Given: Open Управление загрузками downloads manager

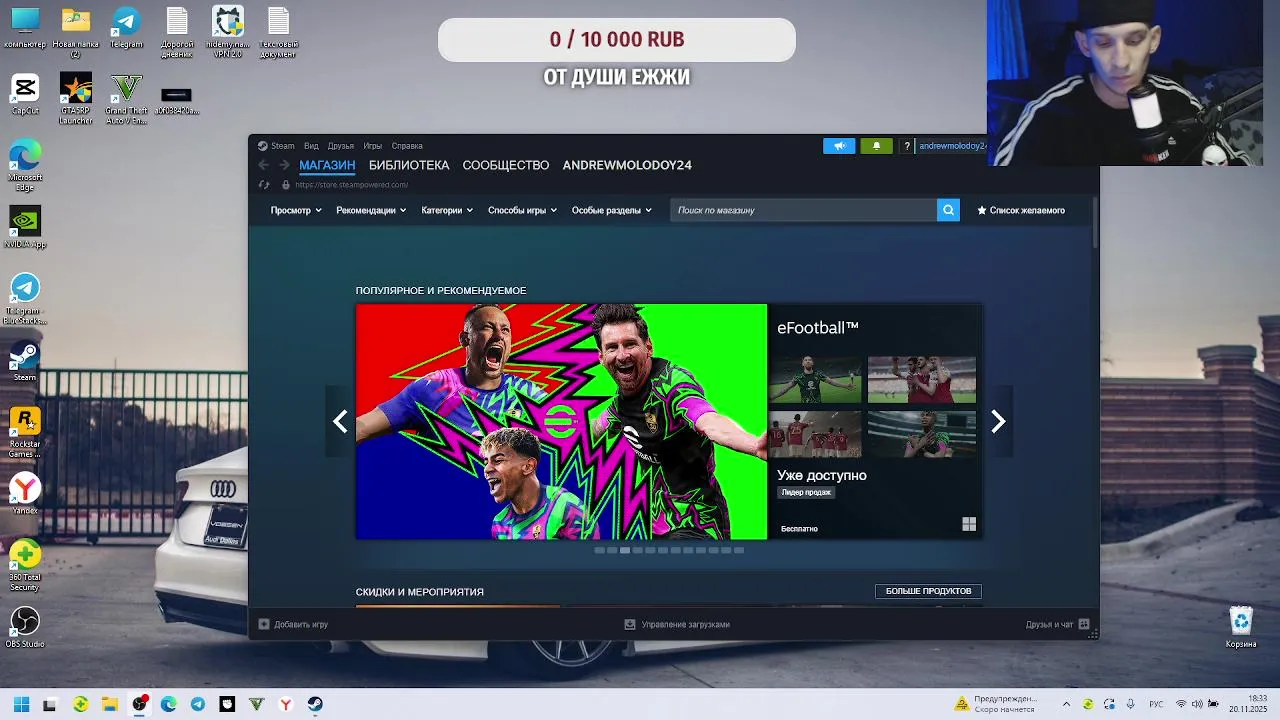Looking at the screenshot, I should pos(677,624).
